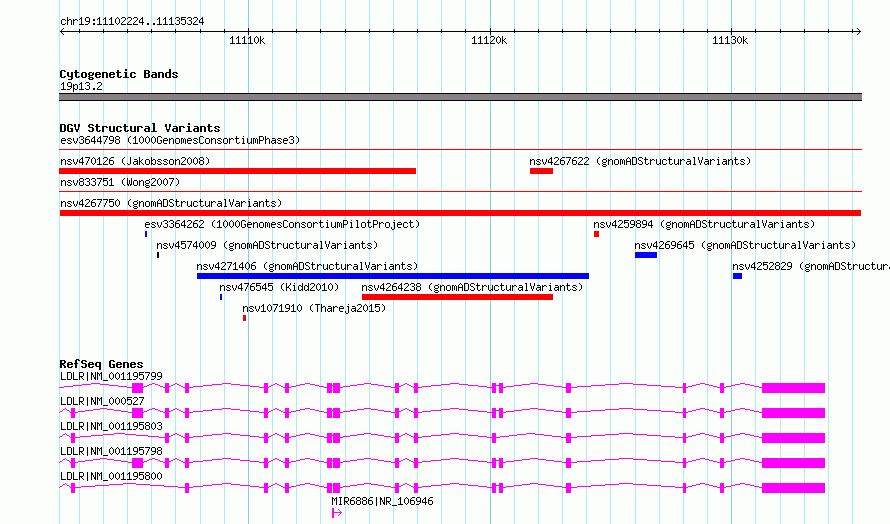The image size is (890, 524).
Task: Open the nsv4267622 (gnomADStructuralVariants) label
Action: click(x=640, y=161)
